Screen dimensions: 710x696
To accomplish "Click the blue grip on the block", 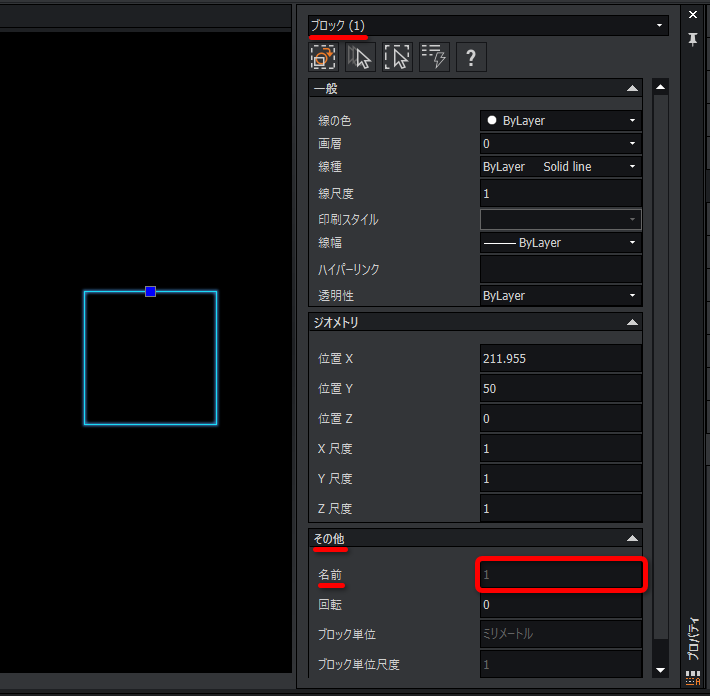I will pyautogui.click(x=150, y=292).
